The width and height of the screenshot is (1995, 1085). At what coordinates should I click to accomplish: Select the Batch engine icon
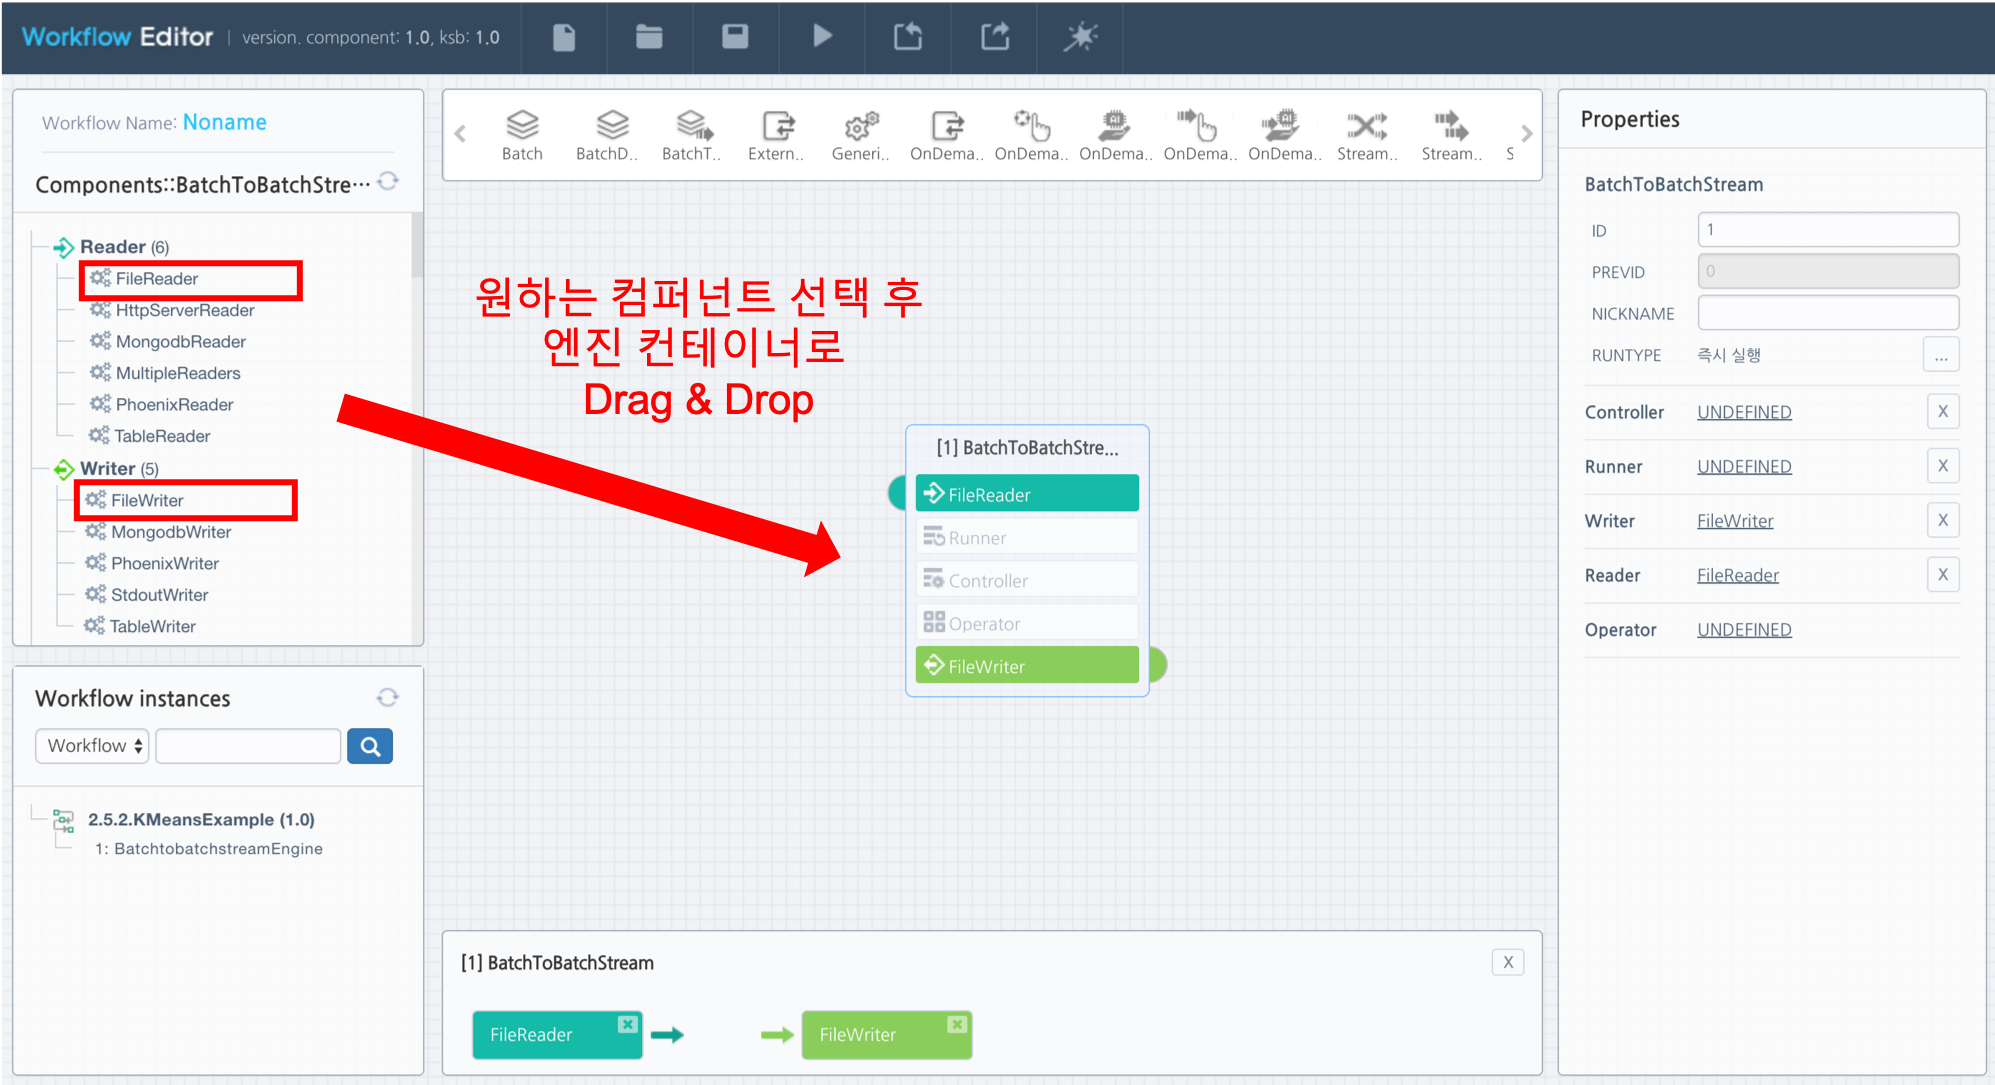tap(522, 135)
